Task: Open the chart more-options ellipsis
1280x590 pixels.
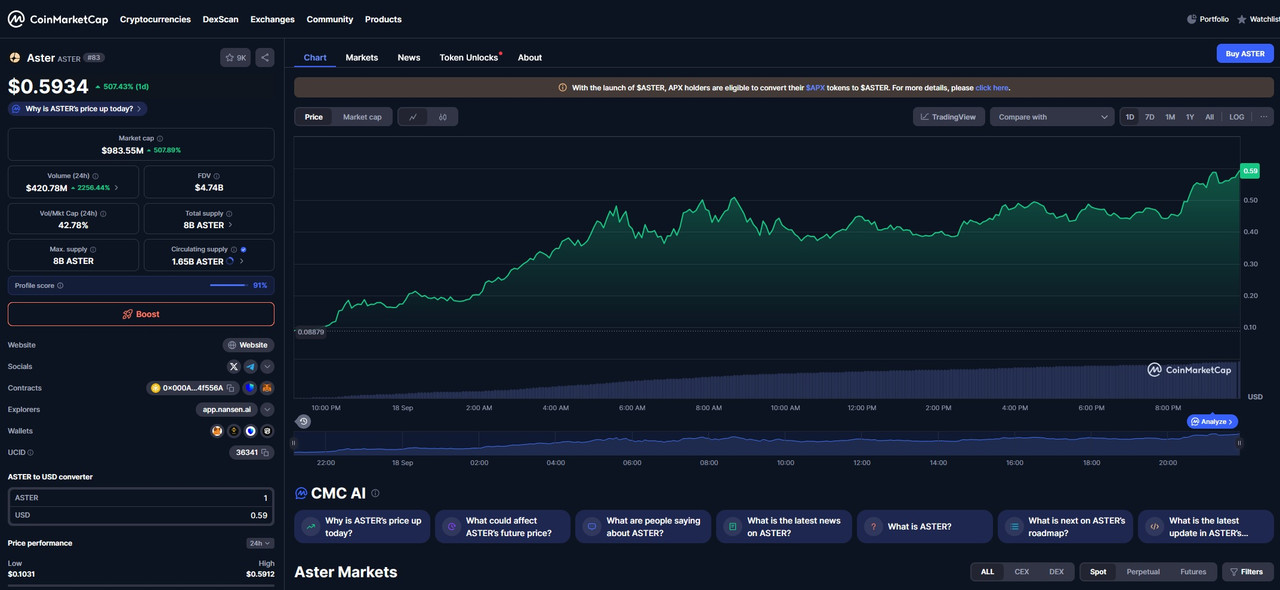Action: click(x=1263, y=117)
